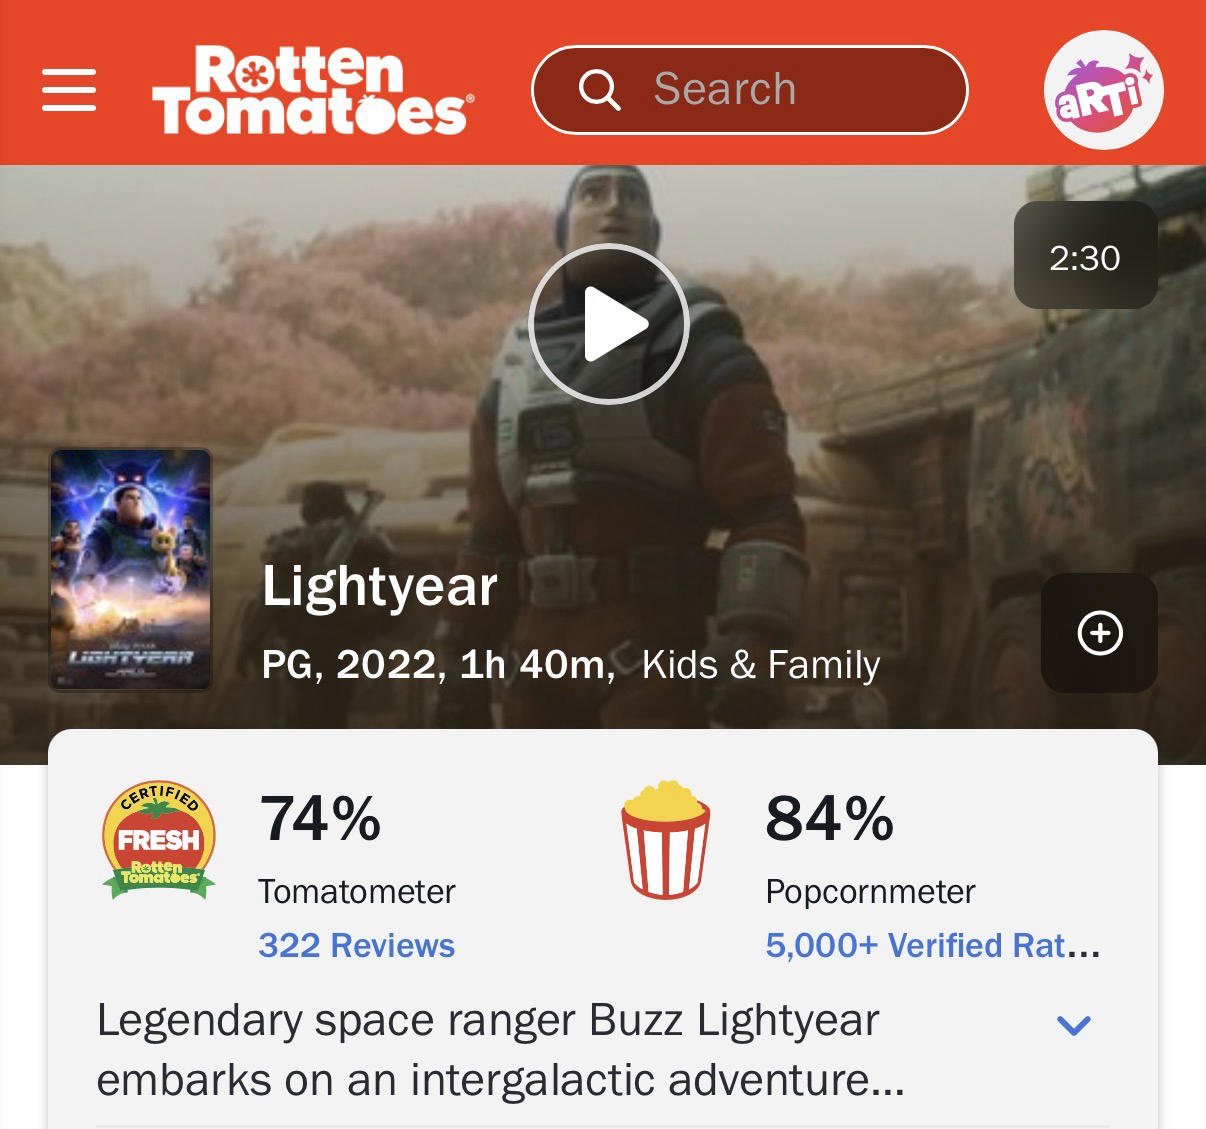Click the Popcornmeter label
The width and height of the screenshot is (1206, 1129).
coord(870,891)
